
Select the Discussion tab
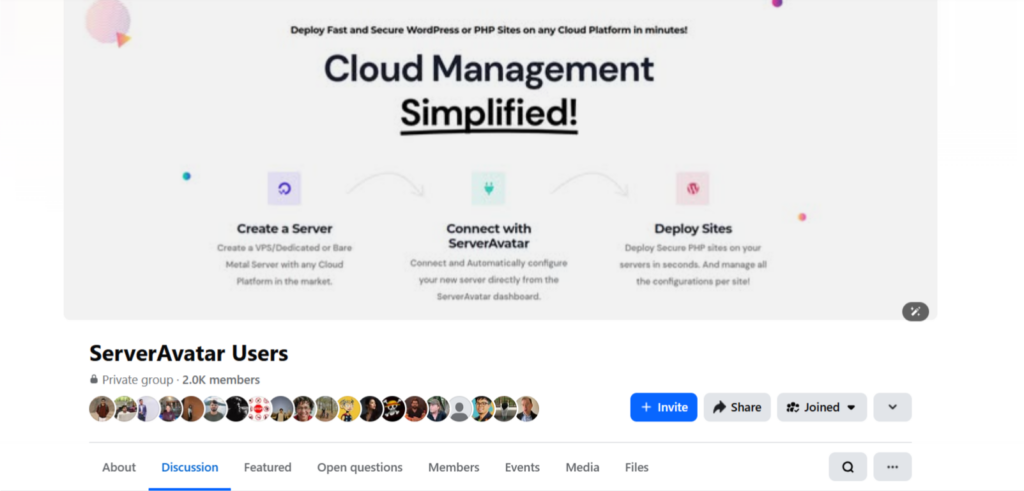[189, 467]
